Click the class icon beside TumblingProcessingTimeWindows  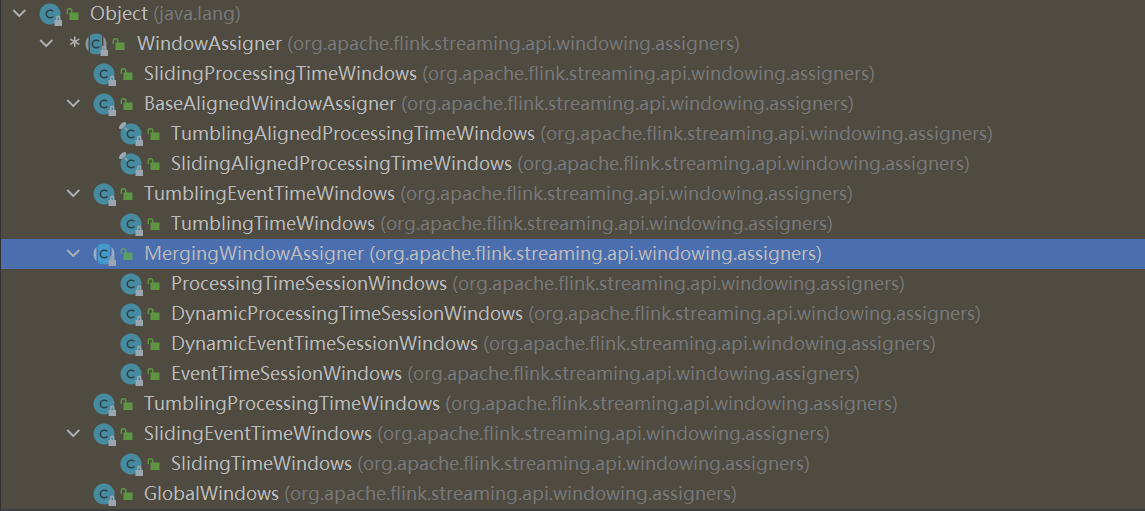point(103,404)
